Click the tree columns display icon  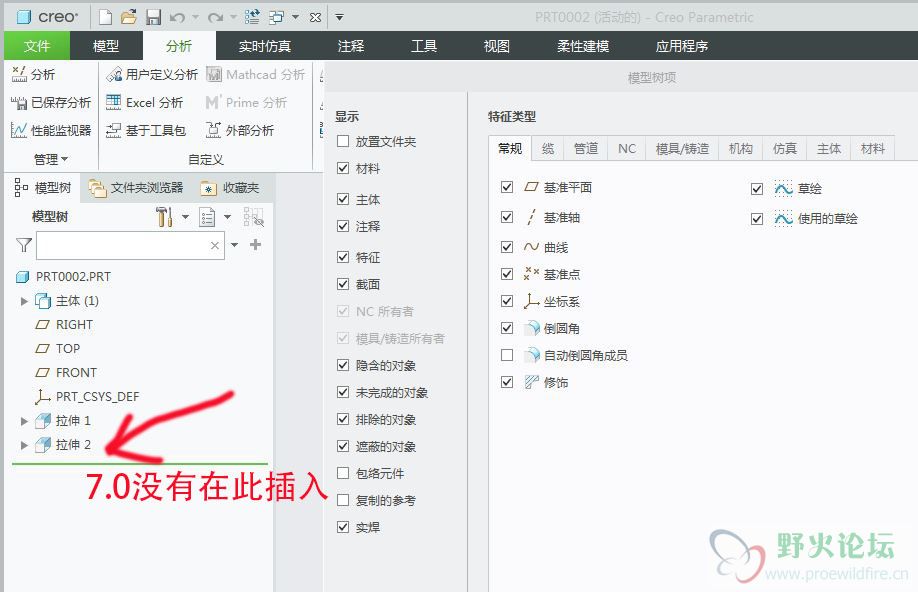(x=207, y=217)
